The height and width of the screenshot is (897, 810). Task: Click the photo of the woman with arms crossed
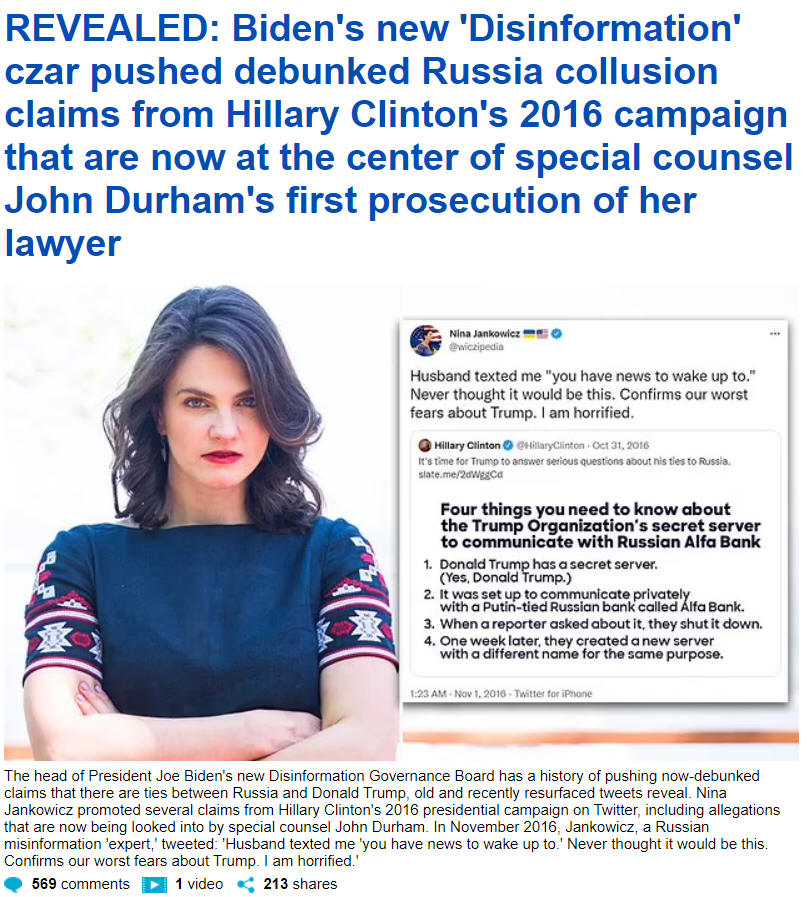[201, 522]
